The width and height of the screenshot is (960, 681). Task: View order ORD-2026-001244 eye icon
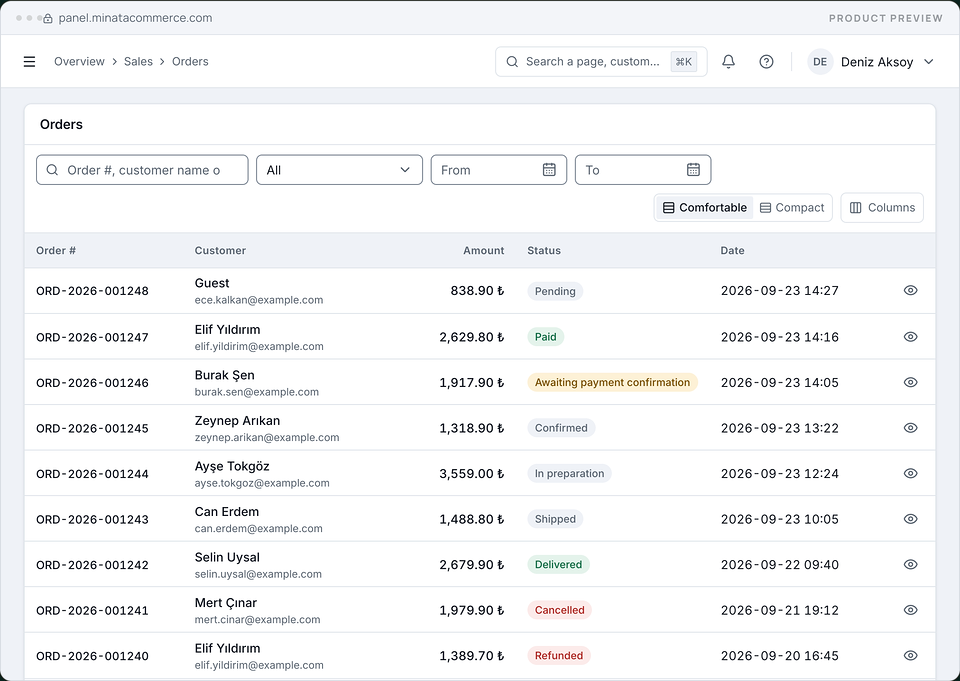tap(910, 473)
